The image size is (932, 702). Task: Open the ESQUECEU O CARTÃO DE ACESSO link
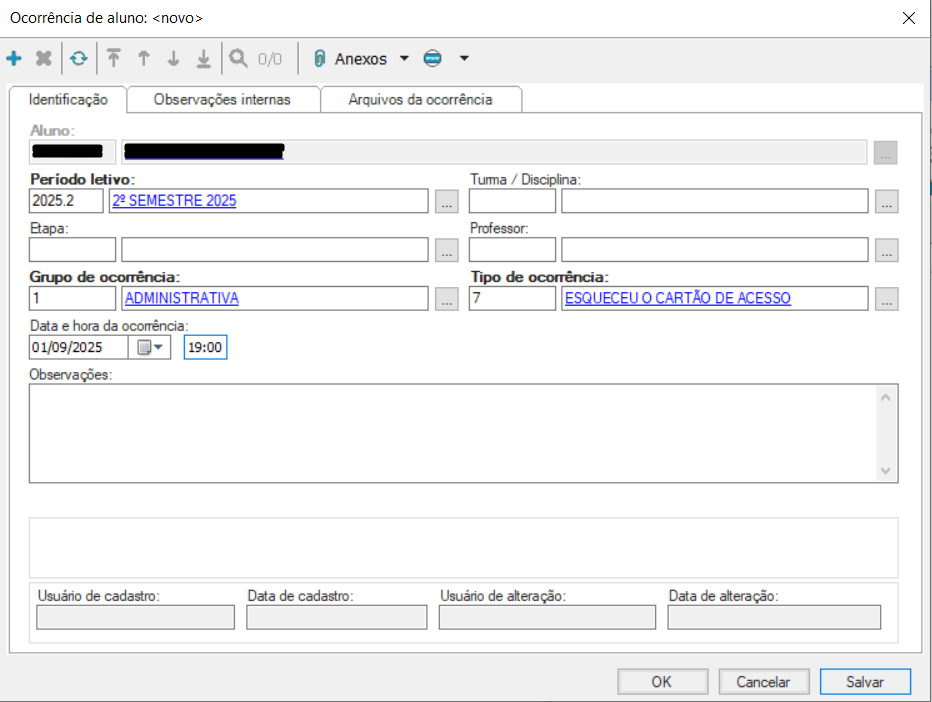677,298
